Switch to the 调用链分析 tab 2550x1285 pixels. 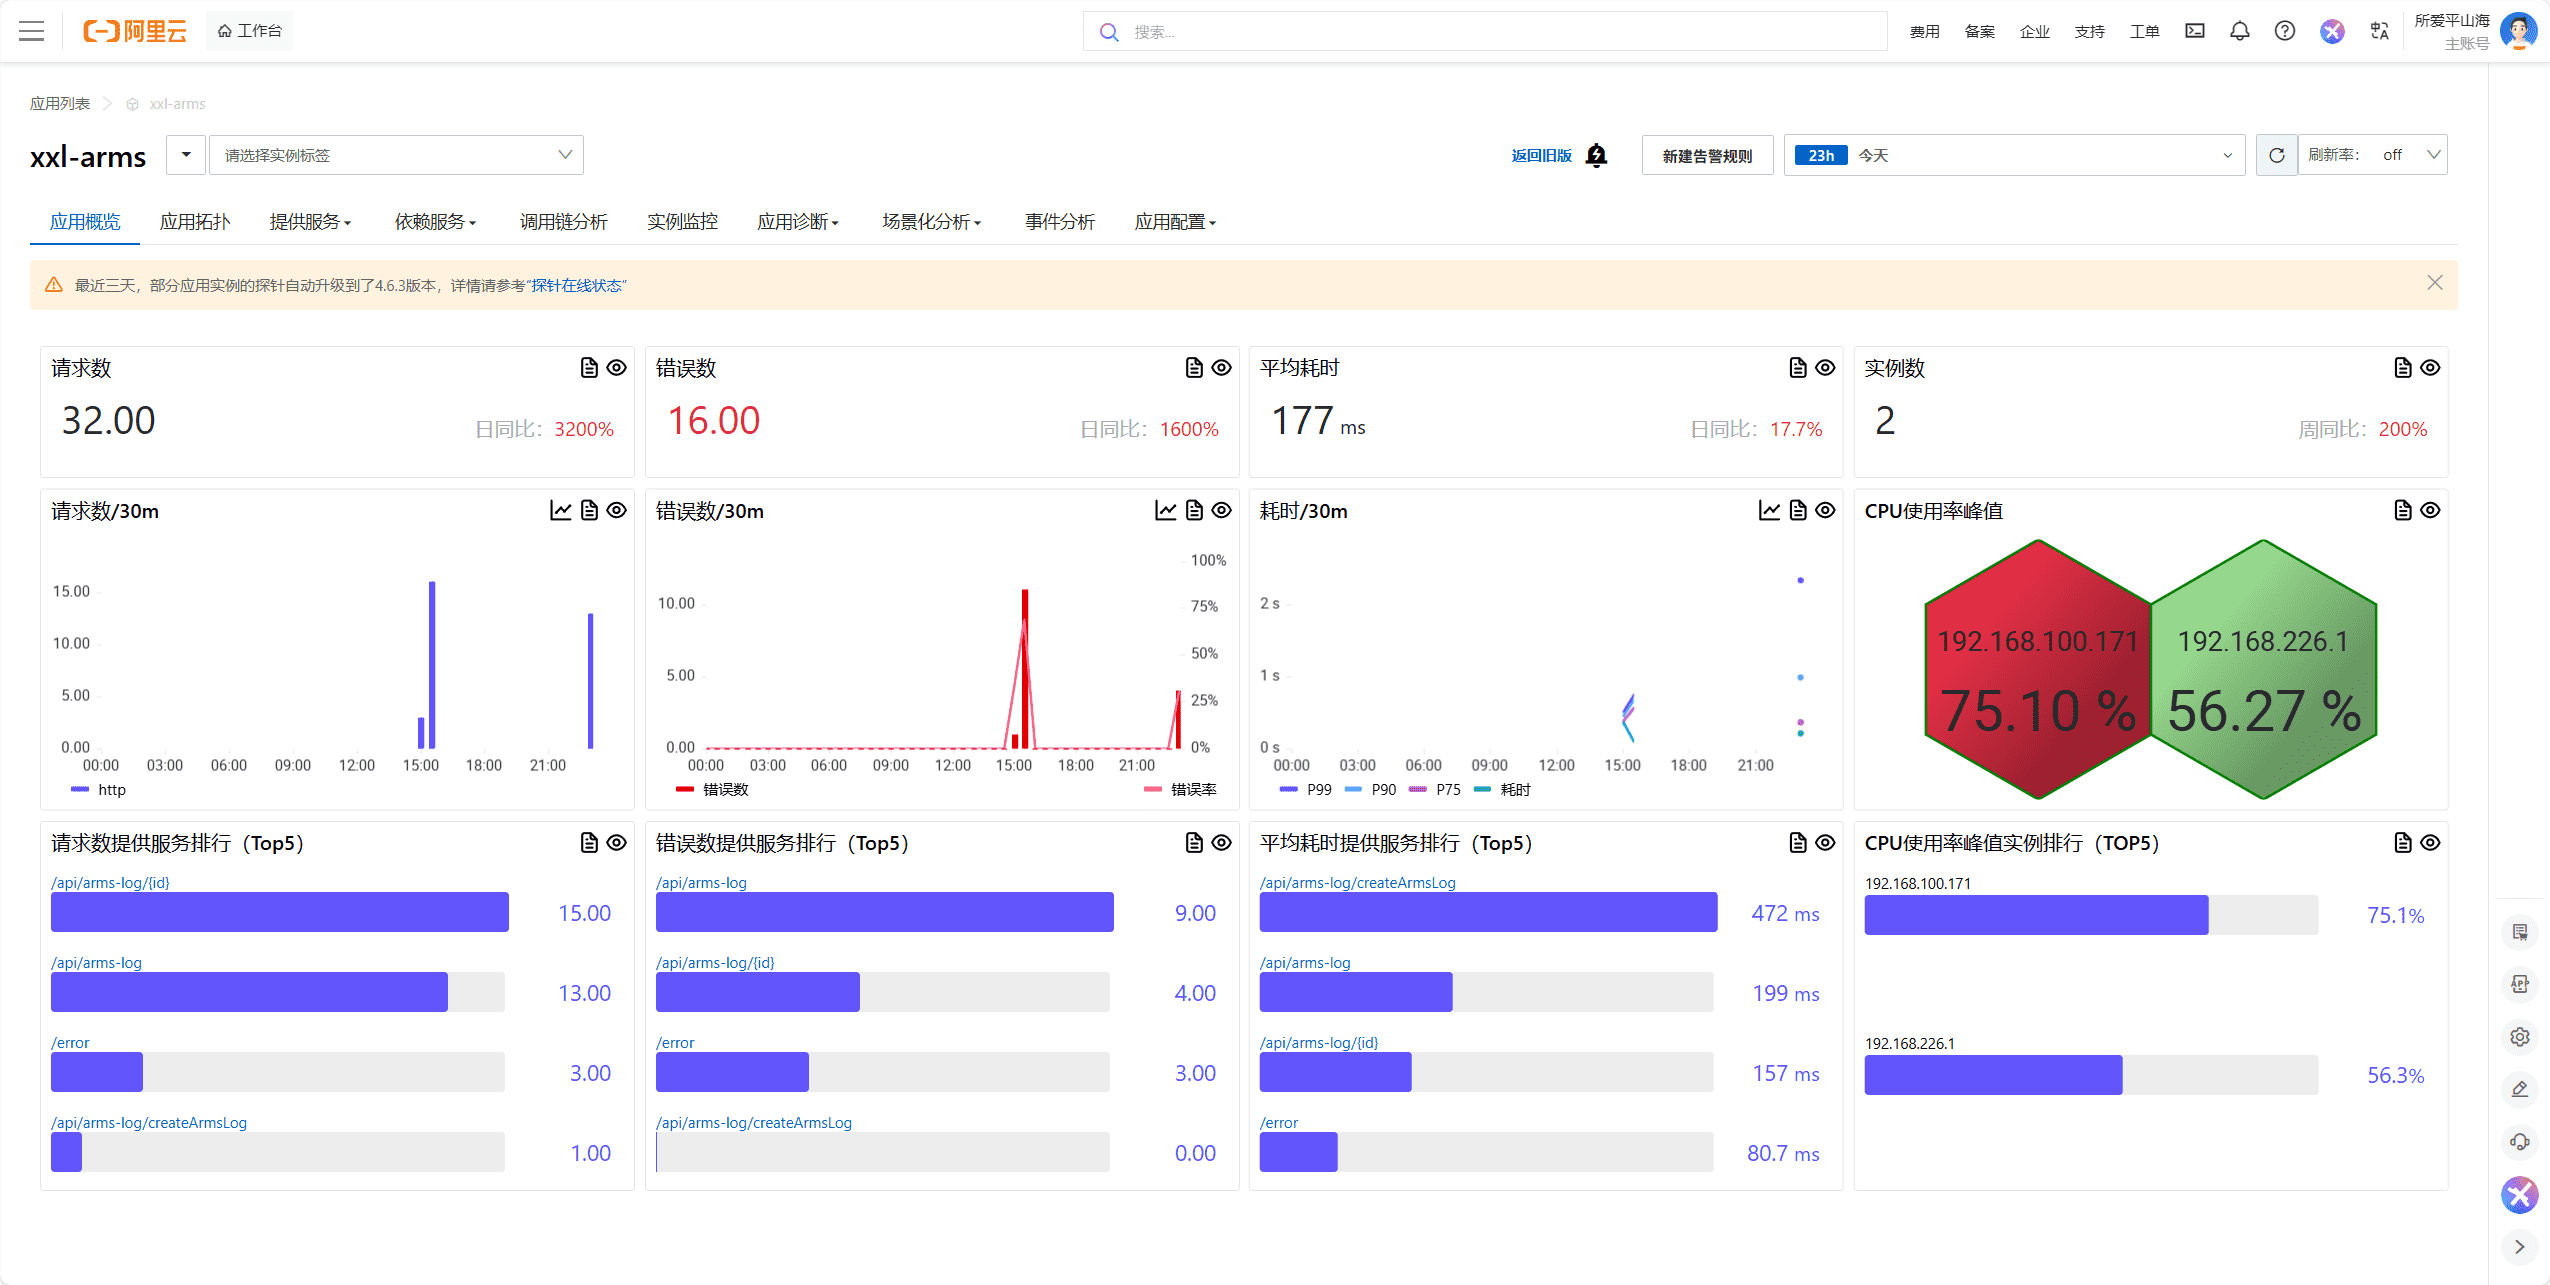tap(563, 222)
